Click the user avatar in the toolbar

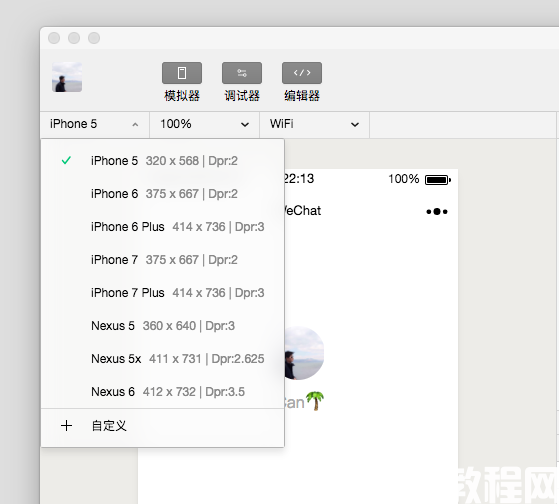click(x=67, y=77)
